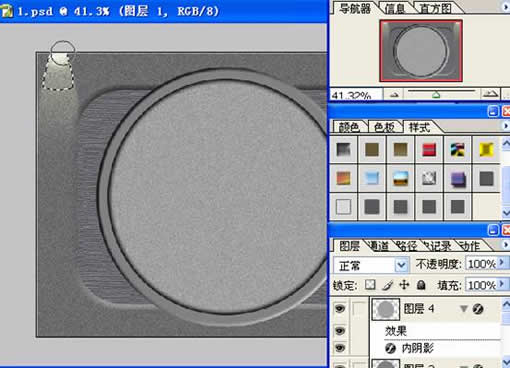Image resolution: width=510 pixels, height=368 pixels.
Task: Open the 不透明度 opacity slider arrow
Action: (502, 263)
